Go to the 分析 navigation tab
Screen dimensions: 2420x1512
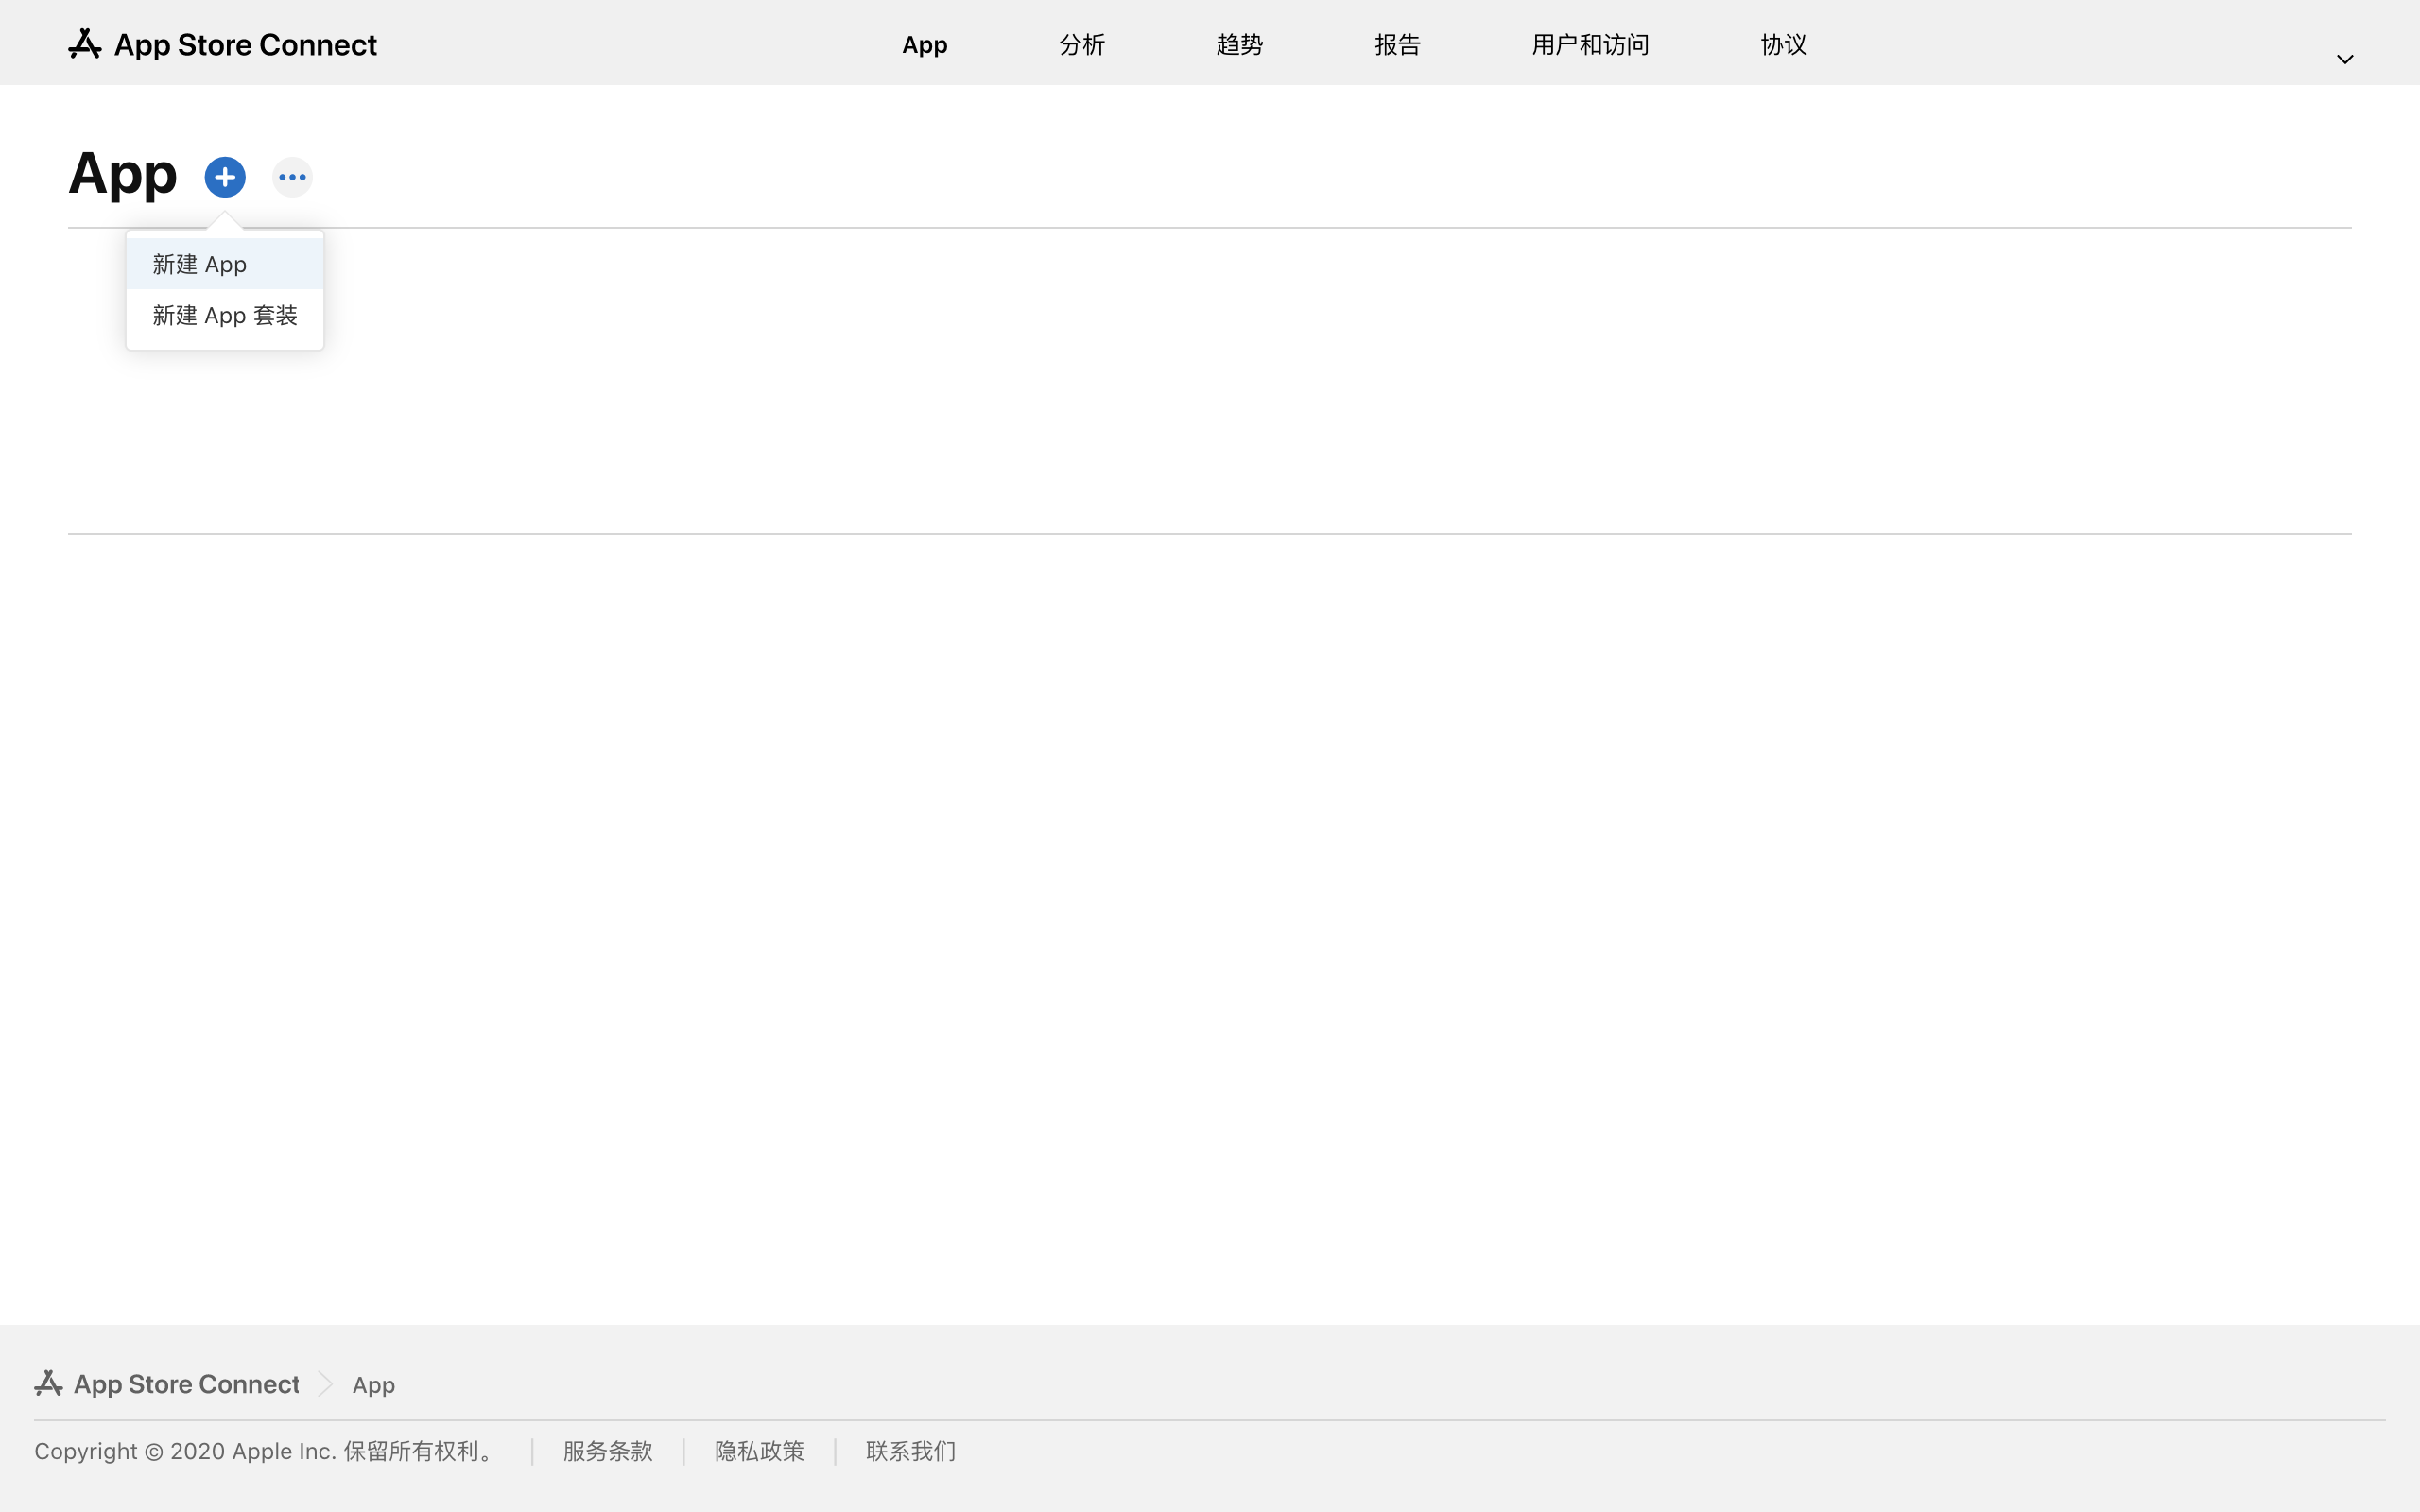[1081, 44]
